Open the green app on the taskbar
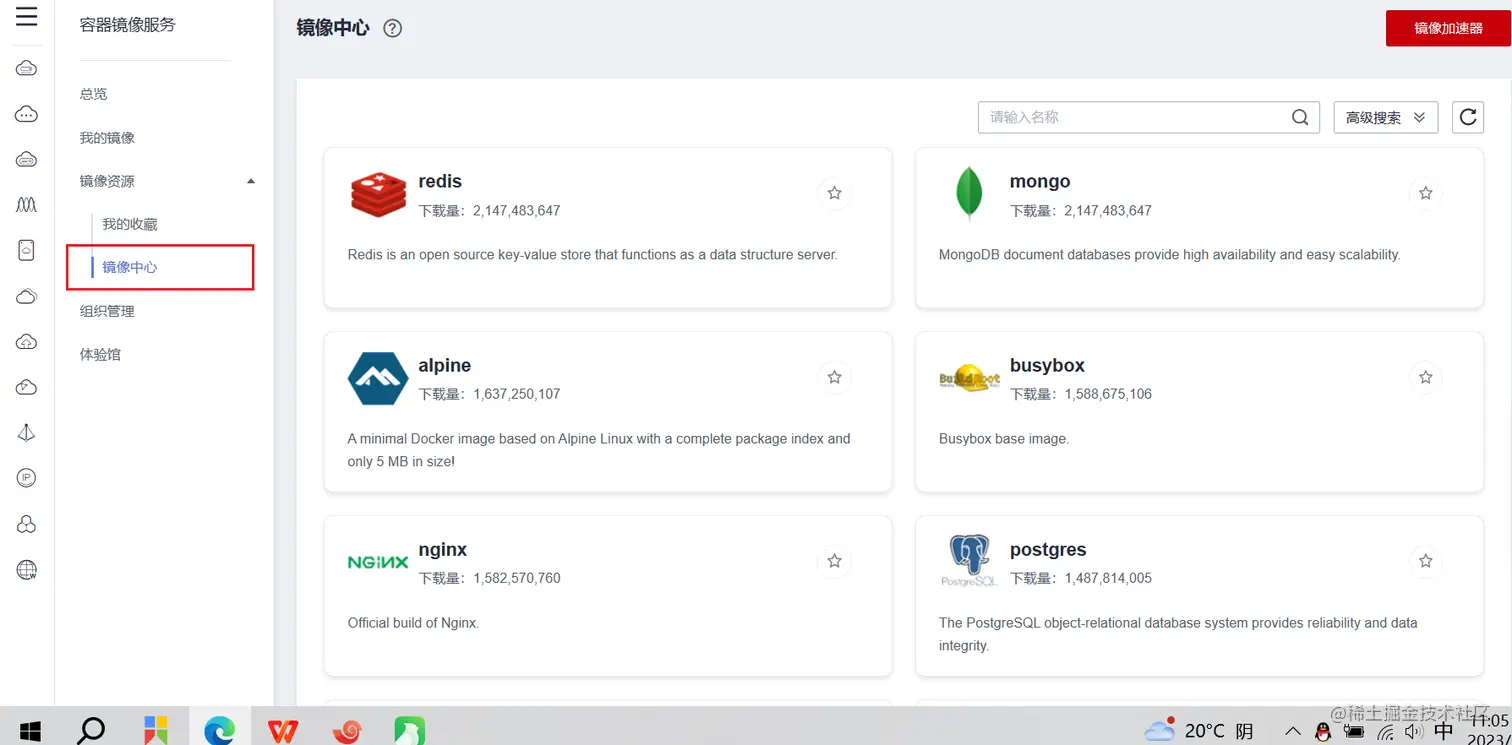 click(409, 731)
